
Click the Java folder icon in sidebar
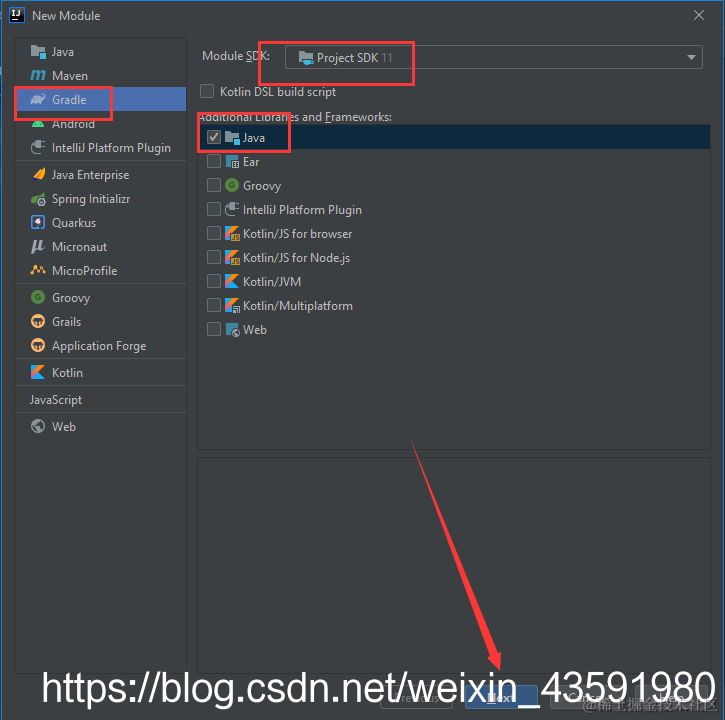38,51
